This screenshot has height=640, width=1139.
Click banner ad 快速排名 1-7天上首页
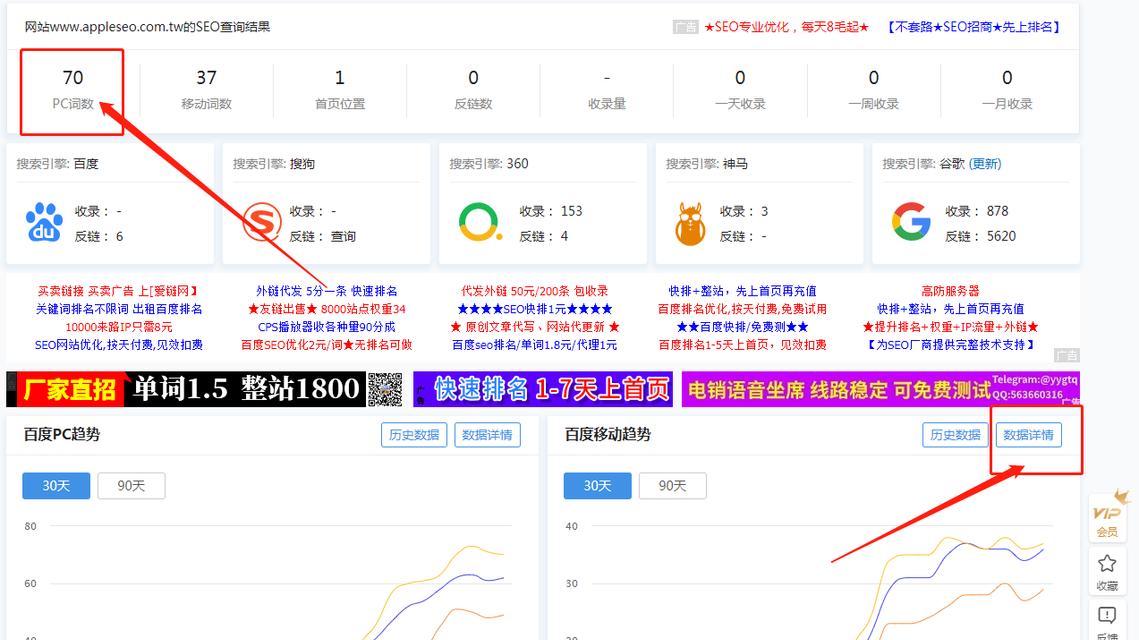click(x=543, y=389)
